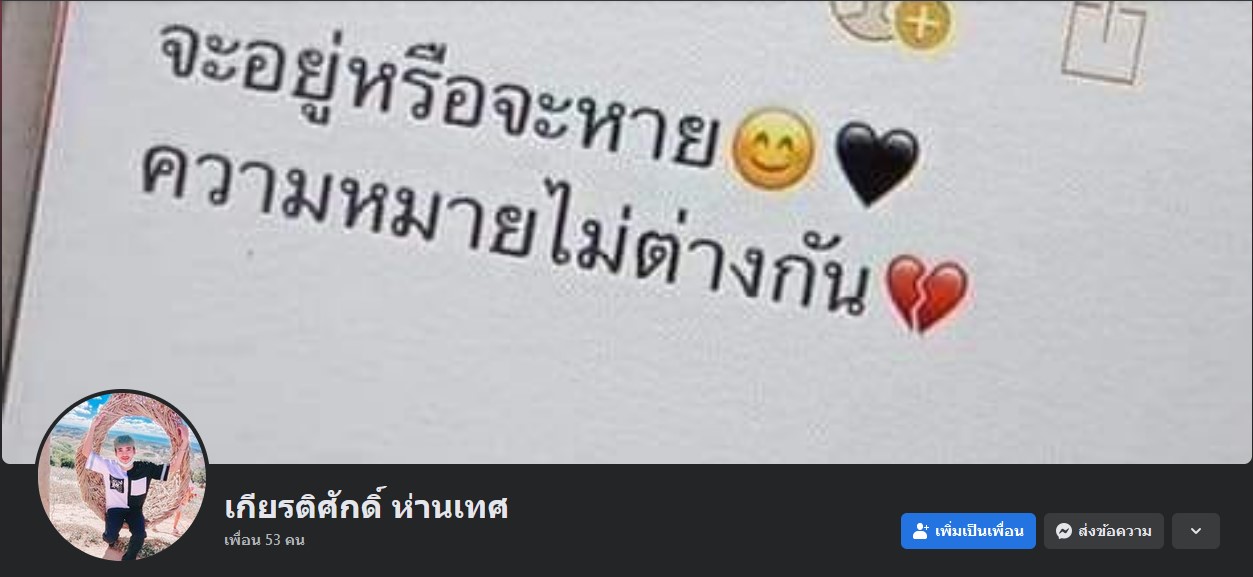Screen dimensions: 1253x577
Task: Open the เพื่อน 53 คน friends list
Action: (265, 540)
